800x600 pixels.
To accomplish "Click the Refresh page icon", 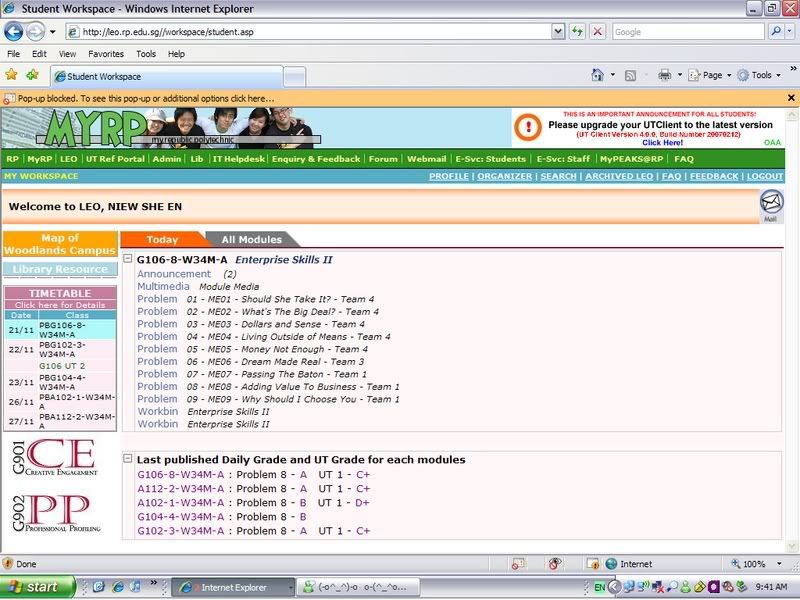I will point(578,32).
